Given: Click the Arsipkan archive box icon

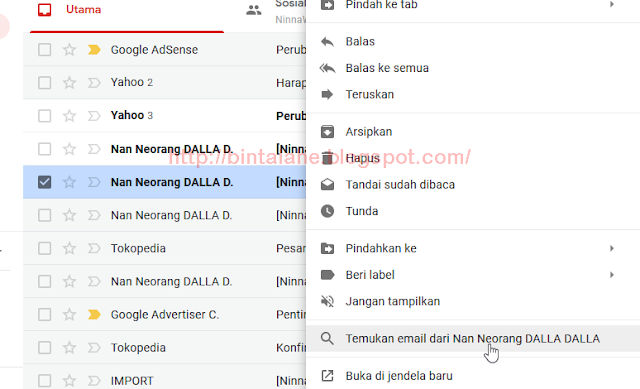Looking at the screenshot, I should click(327, 132).
